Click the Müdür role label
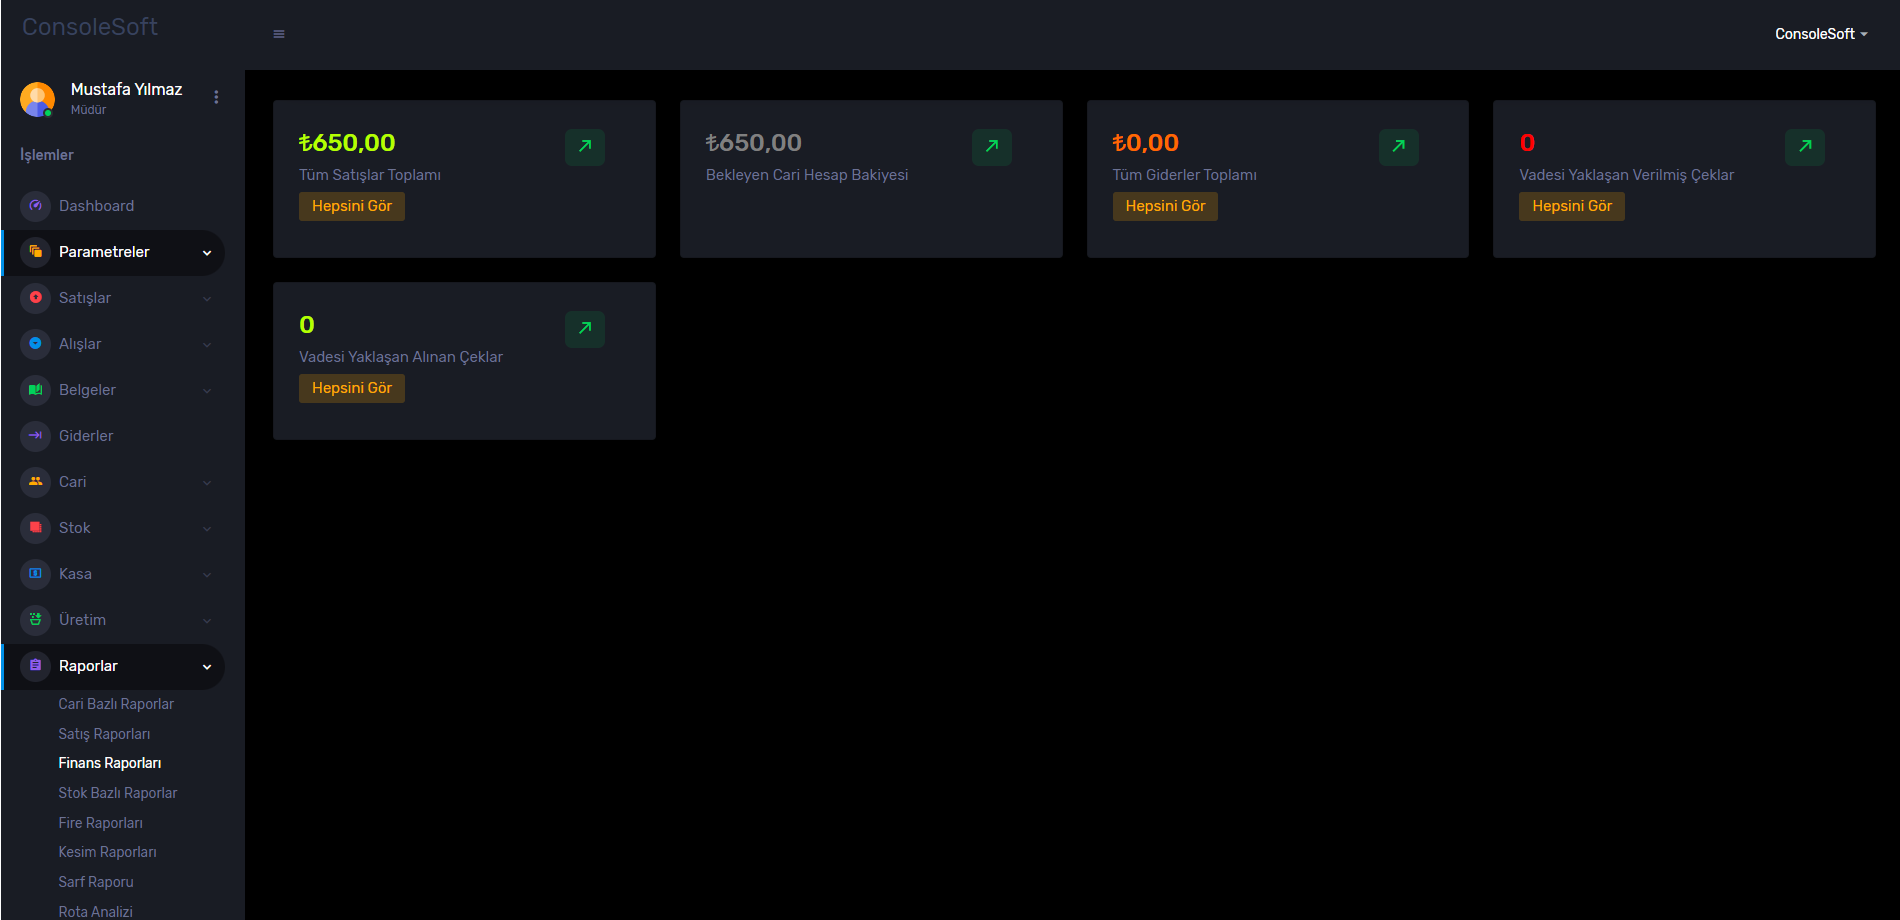The height and width of the screenshot is (920, 1900). point(88,110)
